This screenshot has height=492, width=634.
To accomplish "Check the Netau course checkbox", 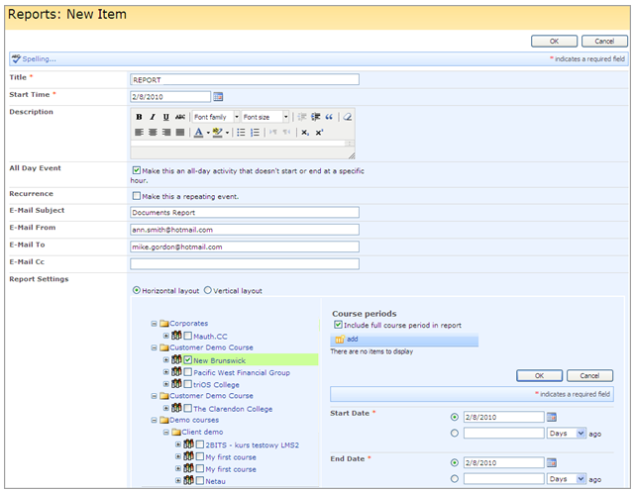I will 200,481.
